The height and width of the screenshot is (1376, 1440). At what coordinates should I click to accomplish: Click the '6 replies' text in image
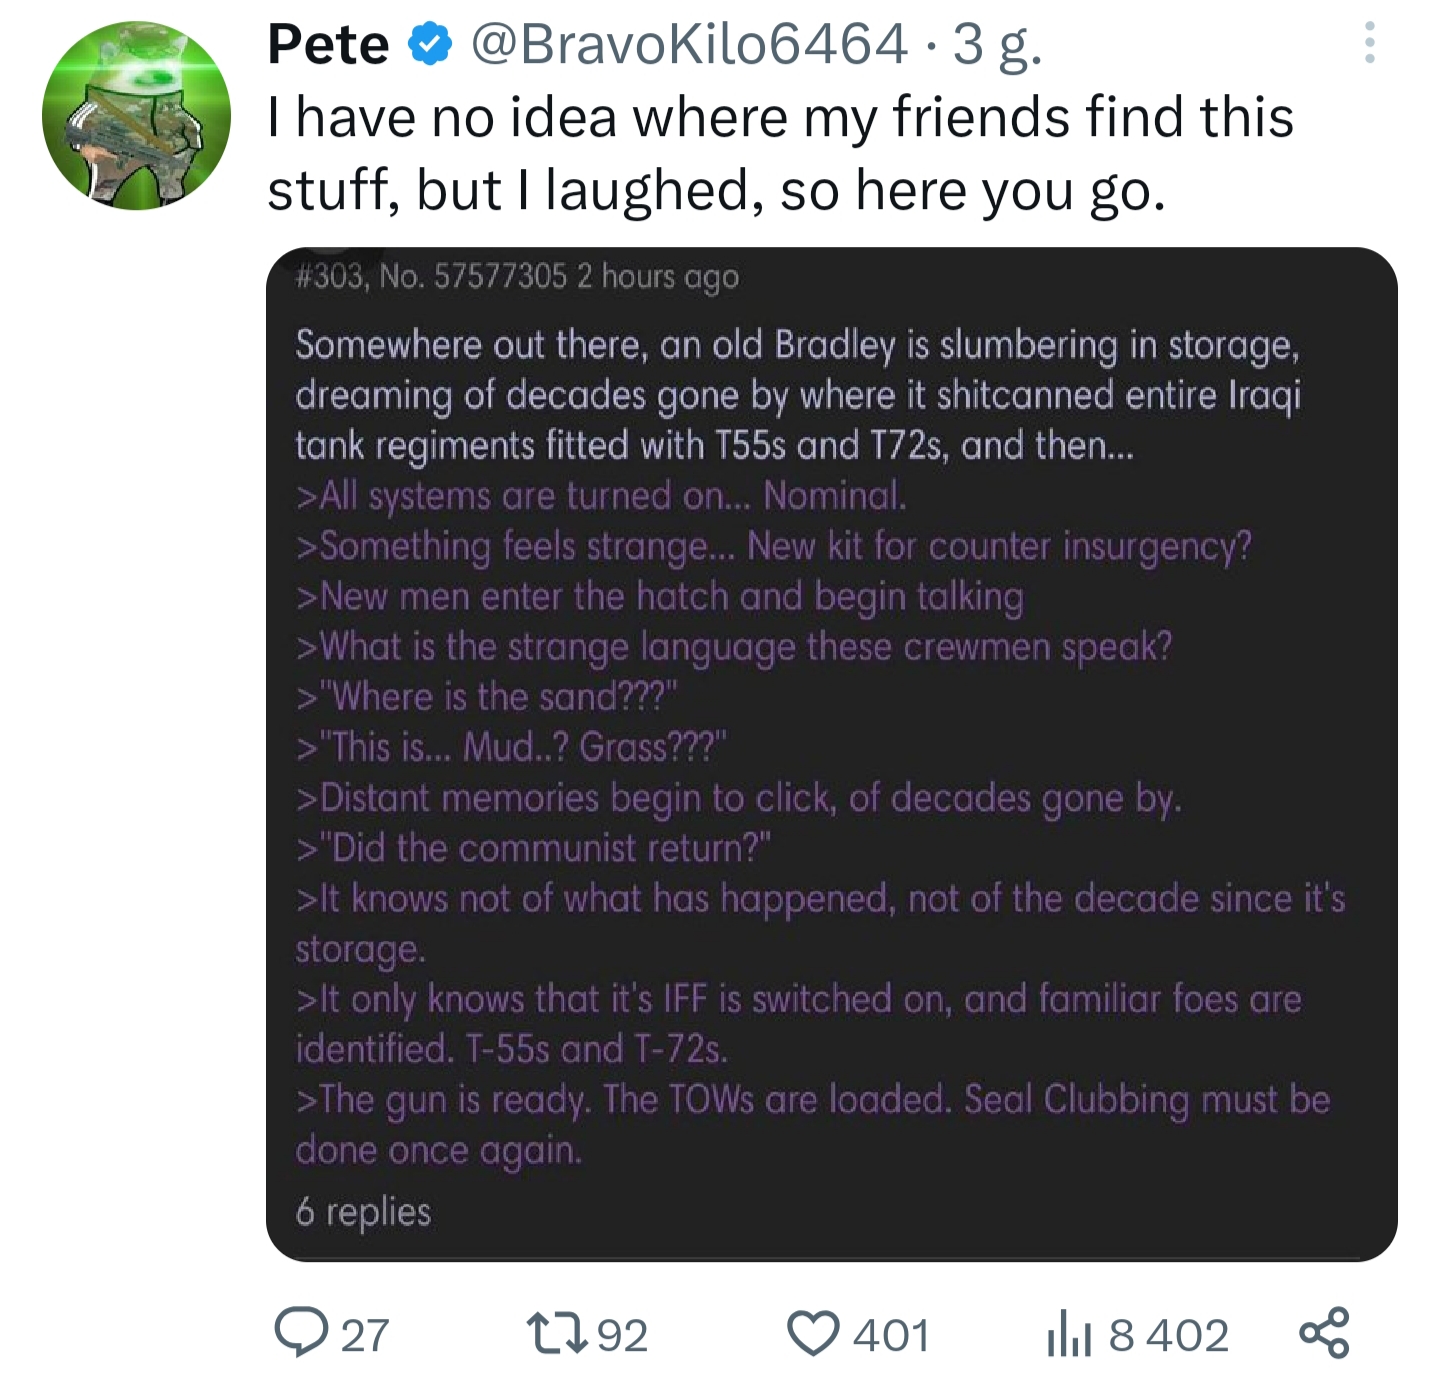(363, 1212)
